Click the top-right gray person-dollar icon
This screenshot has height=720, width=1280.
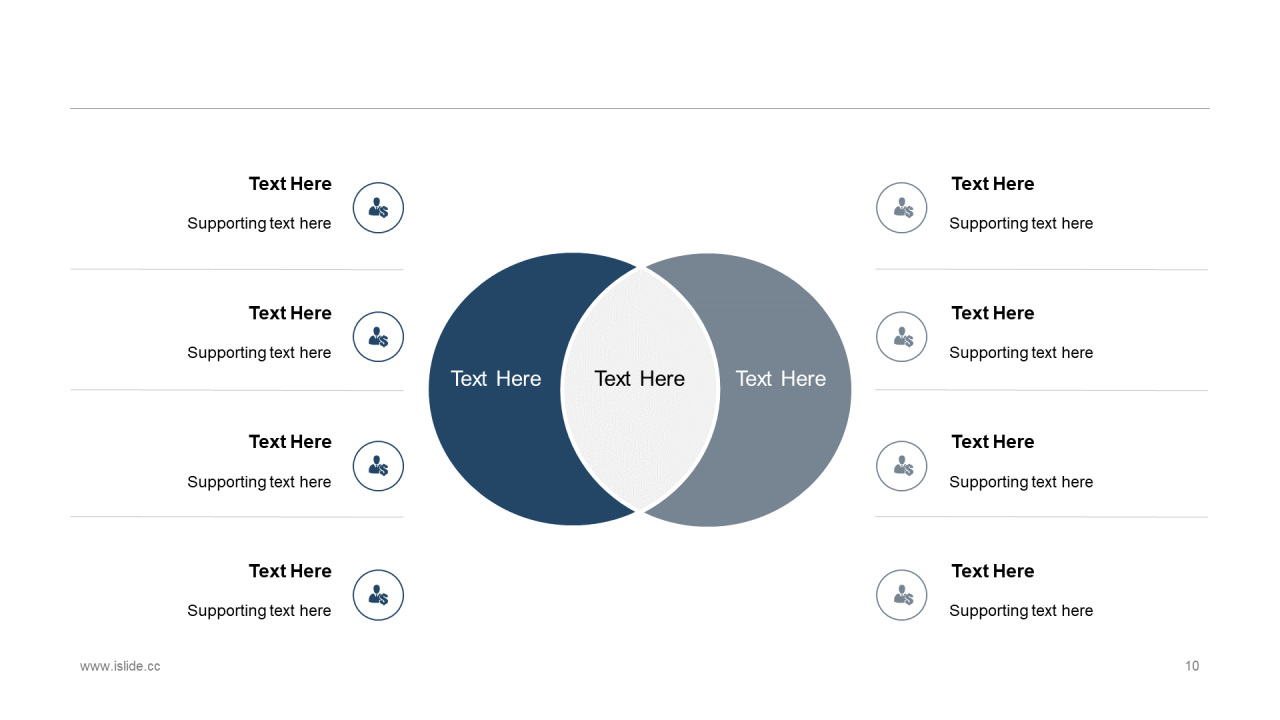click(902, 208)
